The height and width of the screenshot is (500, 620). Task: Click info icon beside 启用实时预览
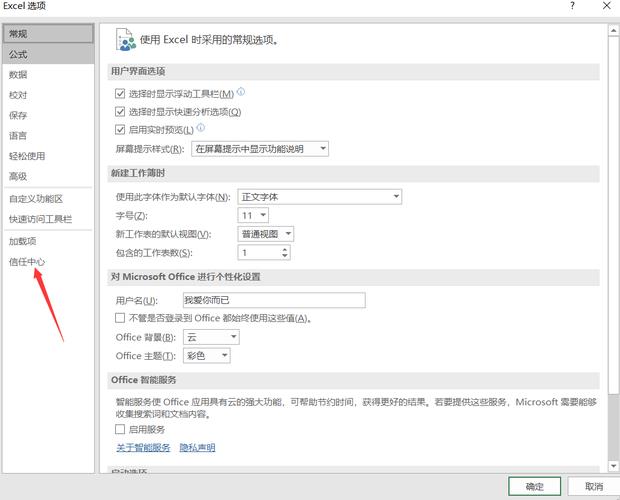(x=201, y=128)
